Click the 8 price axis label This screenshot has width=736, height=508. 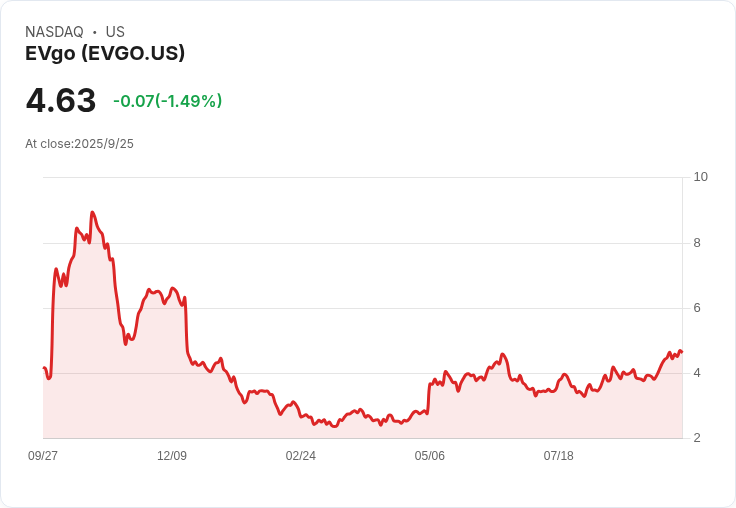click(x=697, y=243)
